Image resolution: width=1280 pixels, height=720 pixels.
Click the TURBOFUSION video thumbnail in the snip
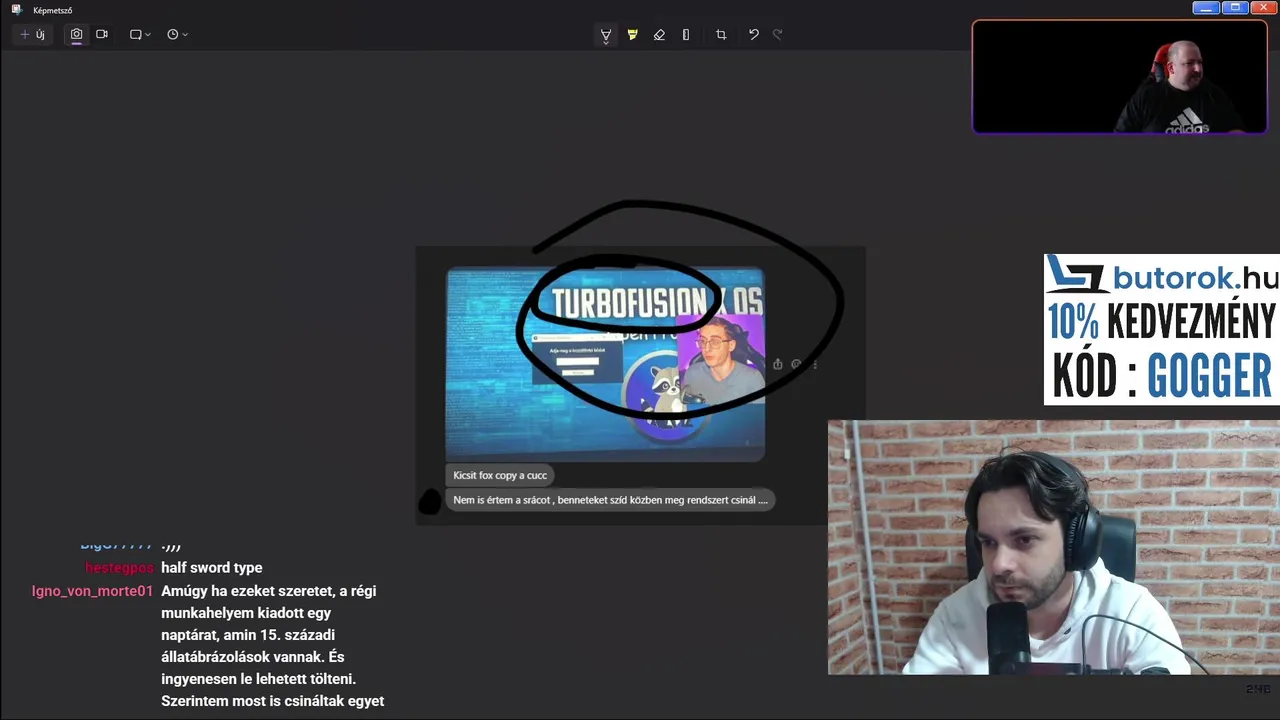point(605,364)
